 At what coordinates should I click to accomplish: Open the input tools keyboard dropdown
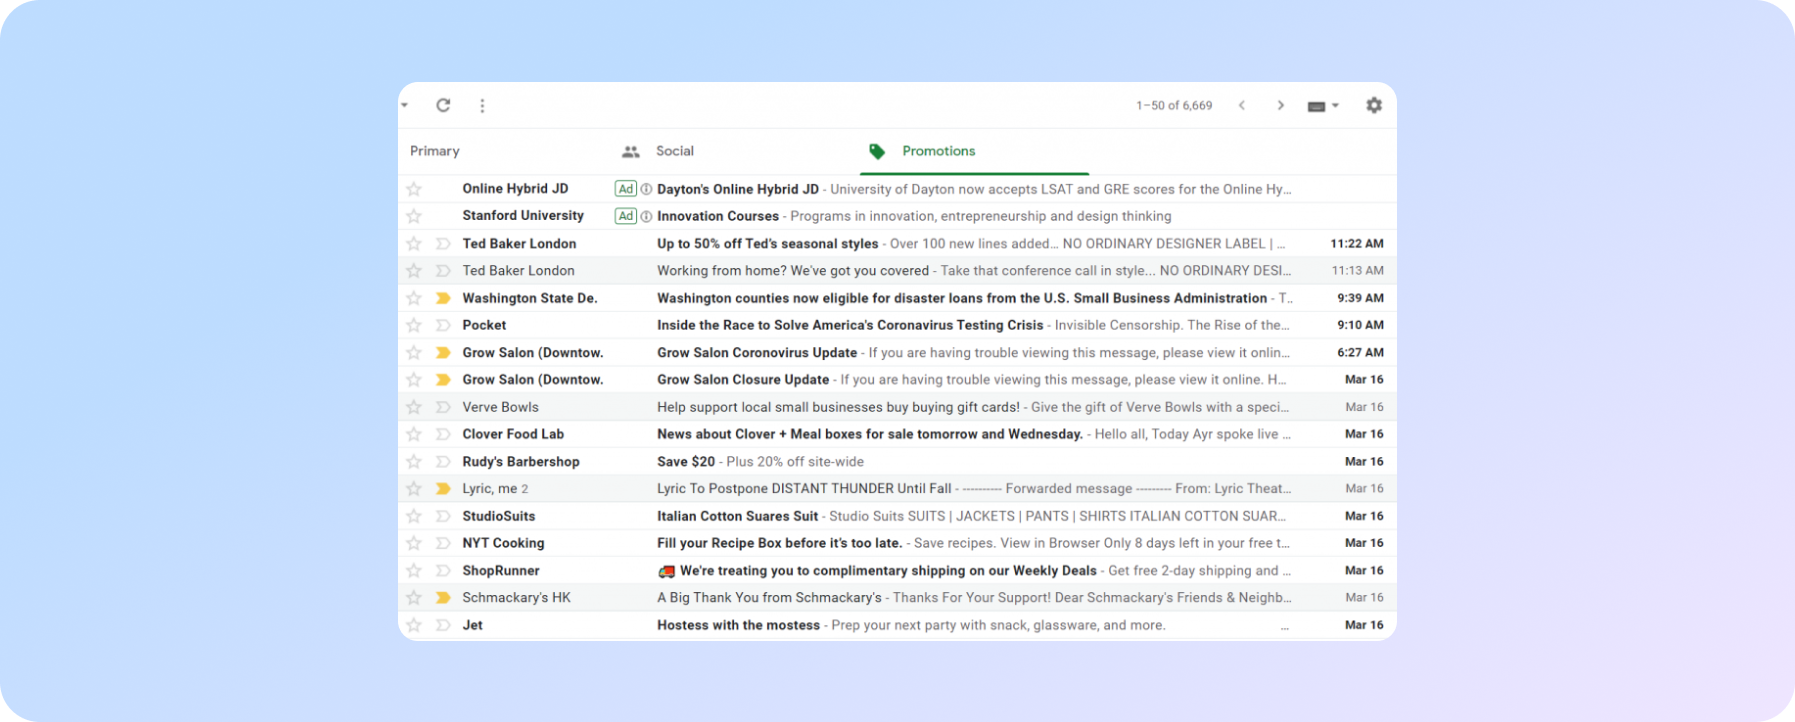click(1323, 106)
